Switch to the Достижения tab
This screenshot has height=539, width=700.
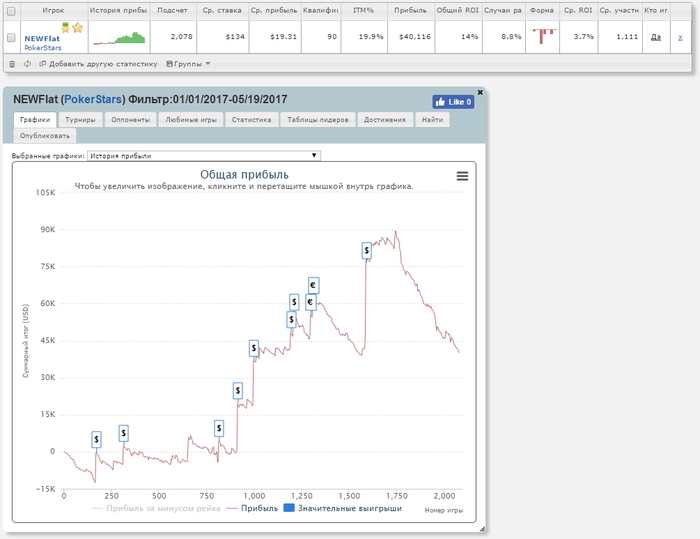385,120
